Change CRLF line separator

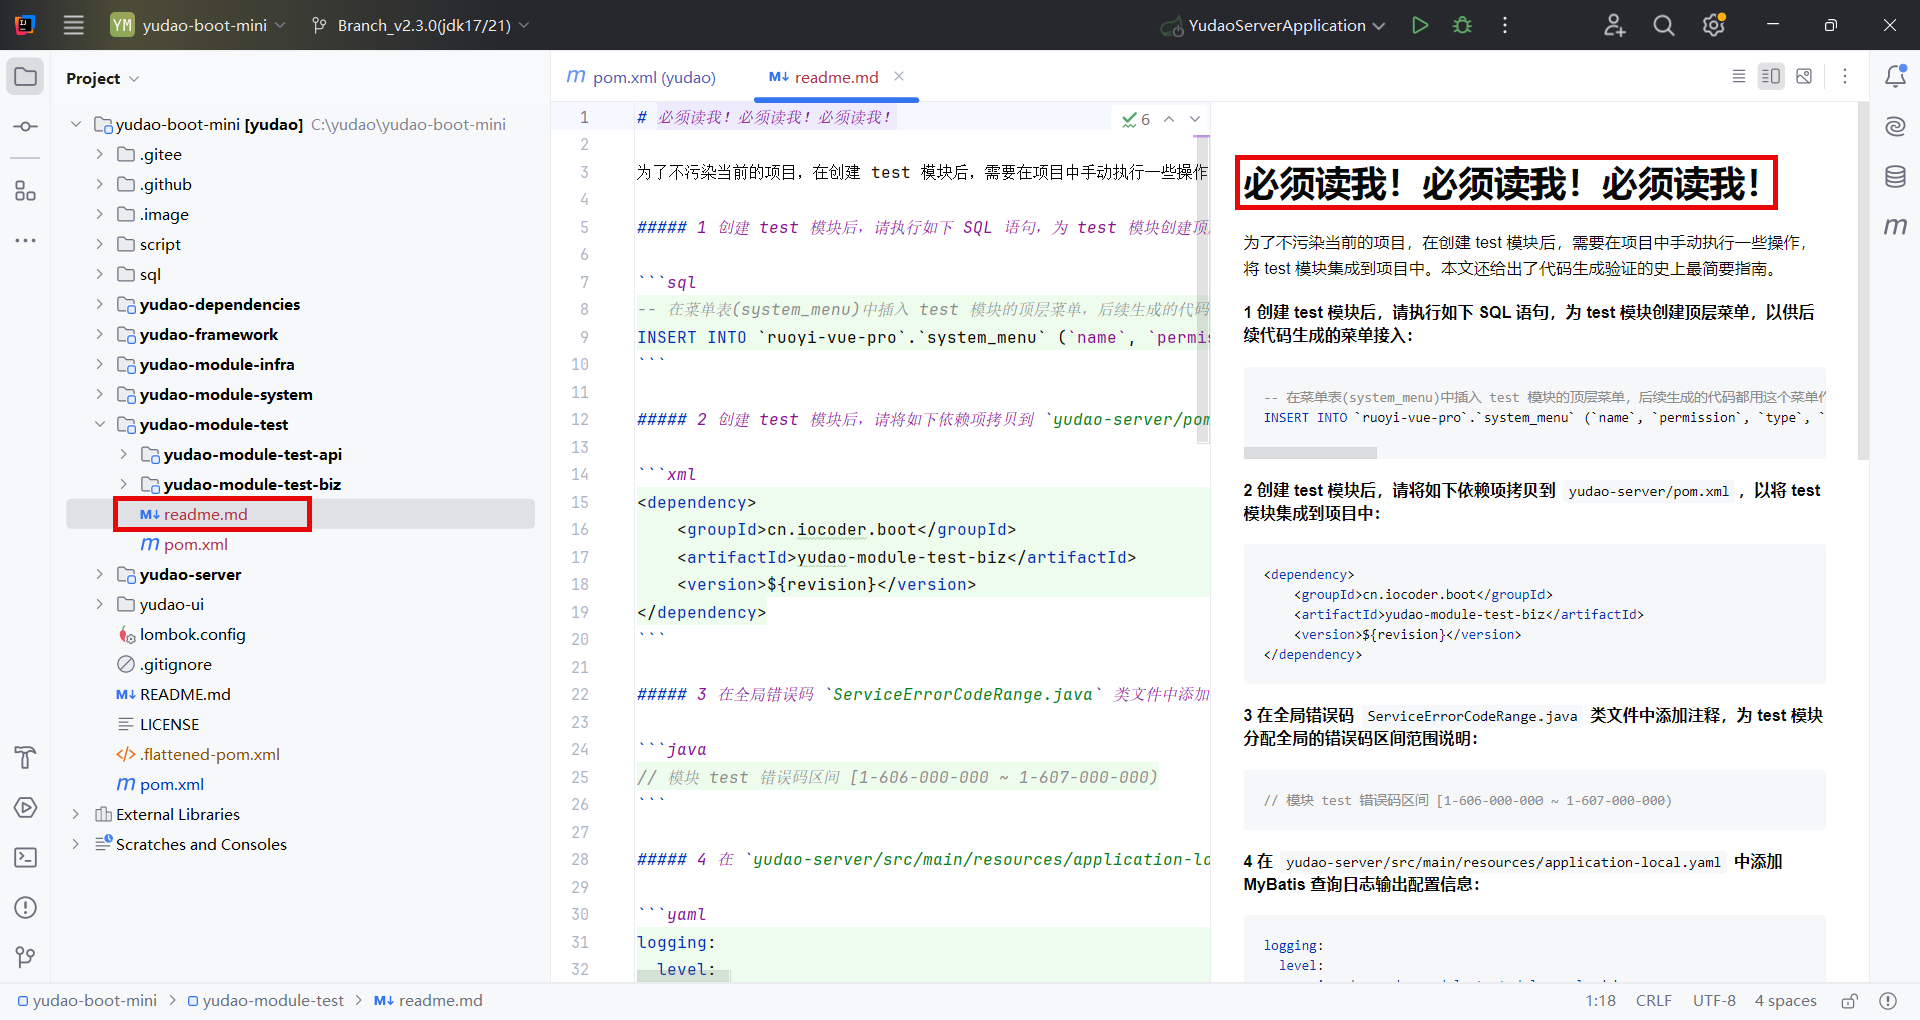[x=1653, y=1000]
